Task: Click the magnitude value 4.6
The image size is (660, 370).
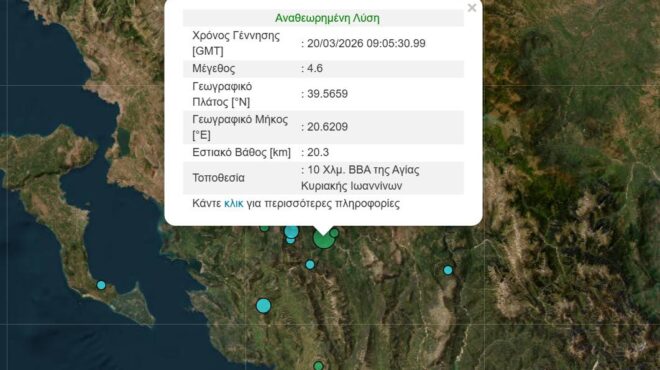Action: pyautogui.click(x=315, y=68)
